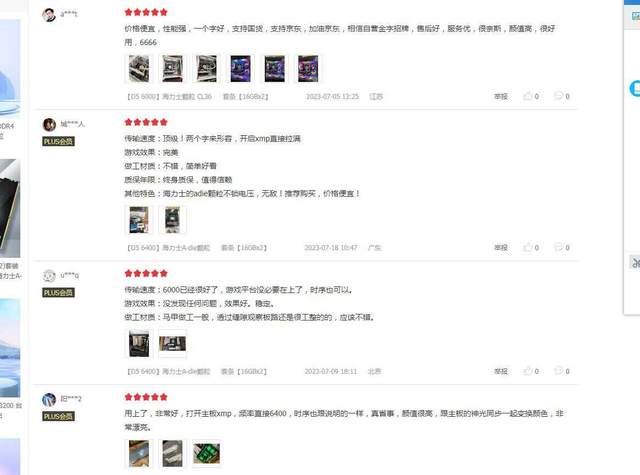Open second photo in the 2023-07-18 review
This screenshot has height=475, width=640.
point(172,220)
